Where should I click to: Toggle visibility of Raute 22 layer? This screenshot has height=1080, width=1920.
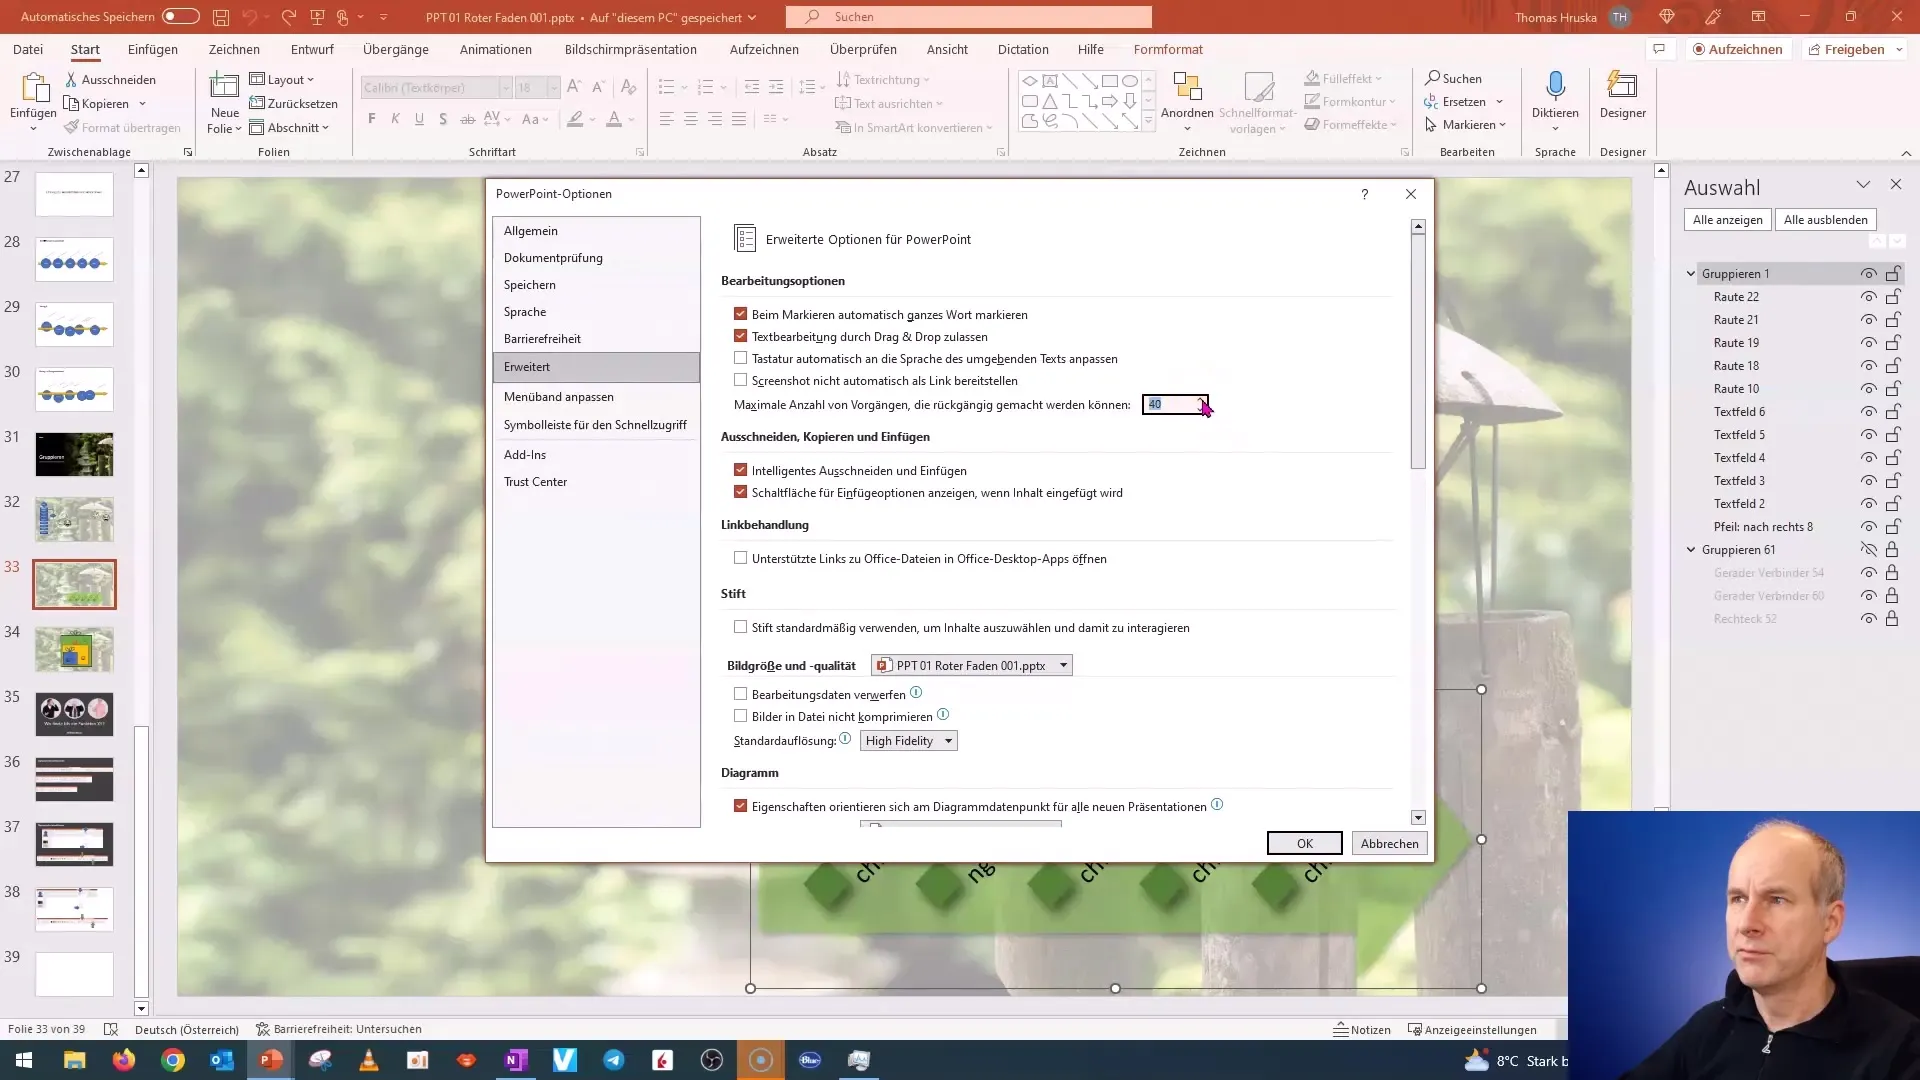tap(1867, 295)
